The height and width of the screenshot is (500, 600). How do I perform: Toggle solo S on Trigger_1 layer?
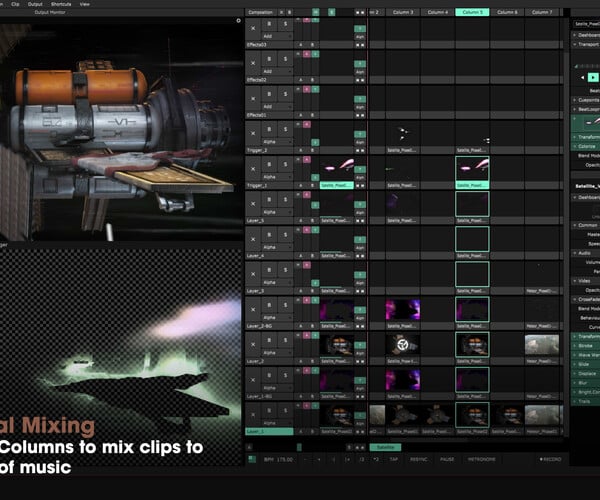285,164
